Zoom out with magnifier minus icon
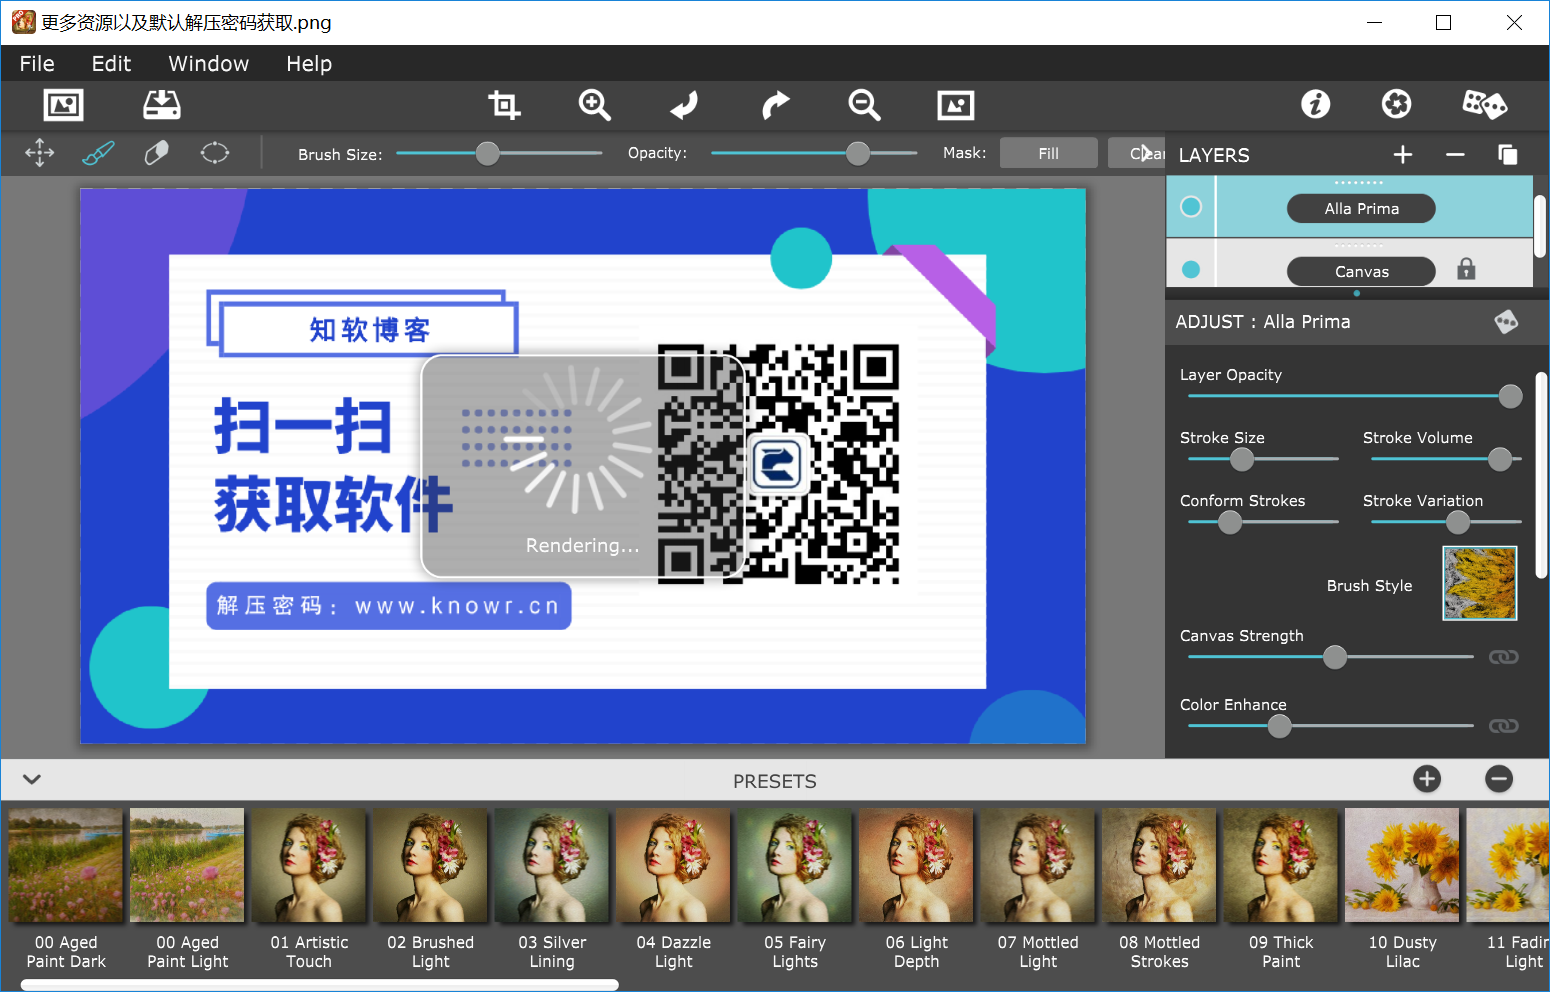Image resolution: width=1550 pixels, height=992 pixels. tap(865, 105)
